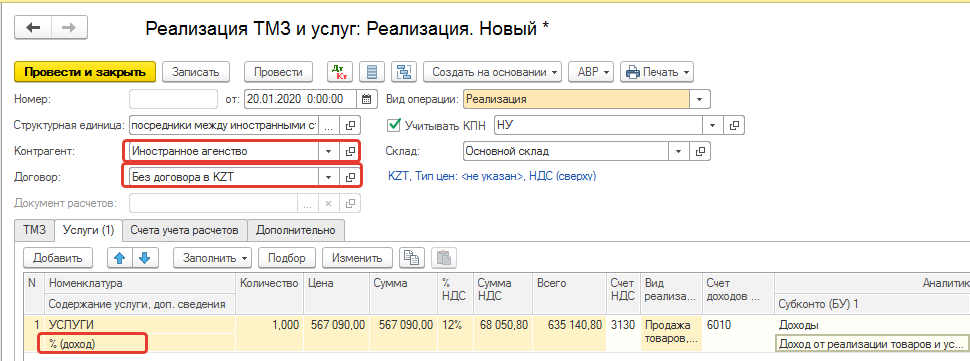Open Печать dropdown menu
970x361 pixels.
click(656, 72)
